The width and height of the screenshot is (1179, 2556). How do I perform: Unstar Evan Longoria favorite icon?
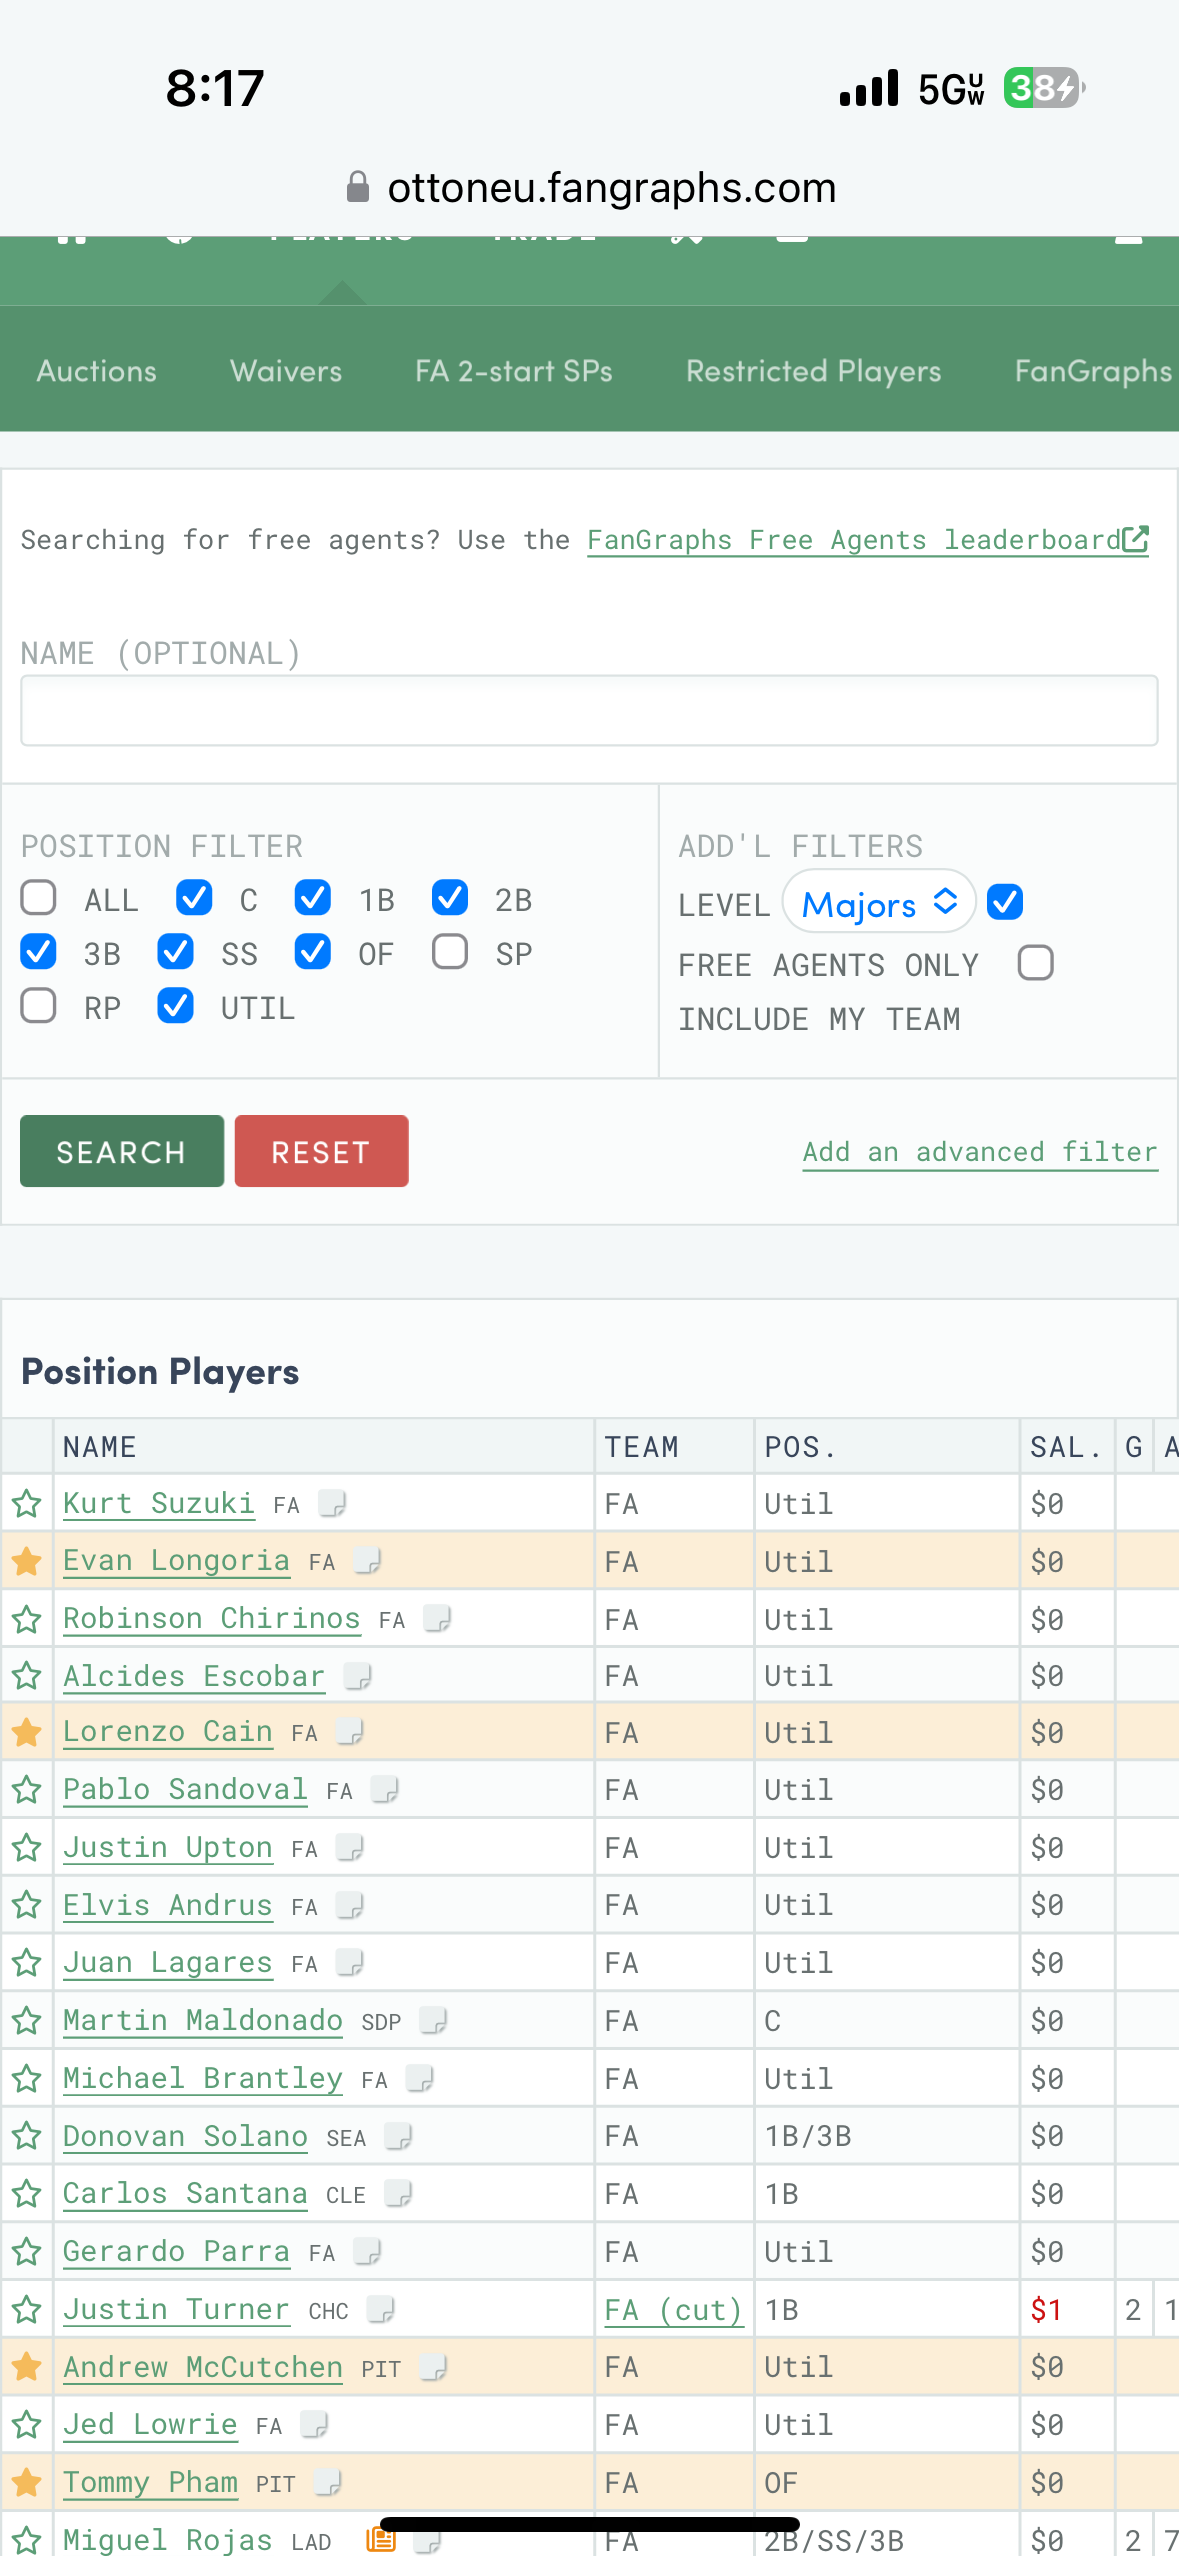coord(27,1561)
